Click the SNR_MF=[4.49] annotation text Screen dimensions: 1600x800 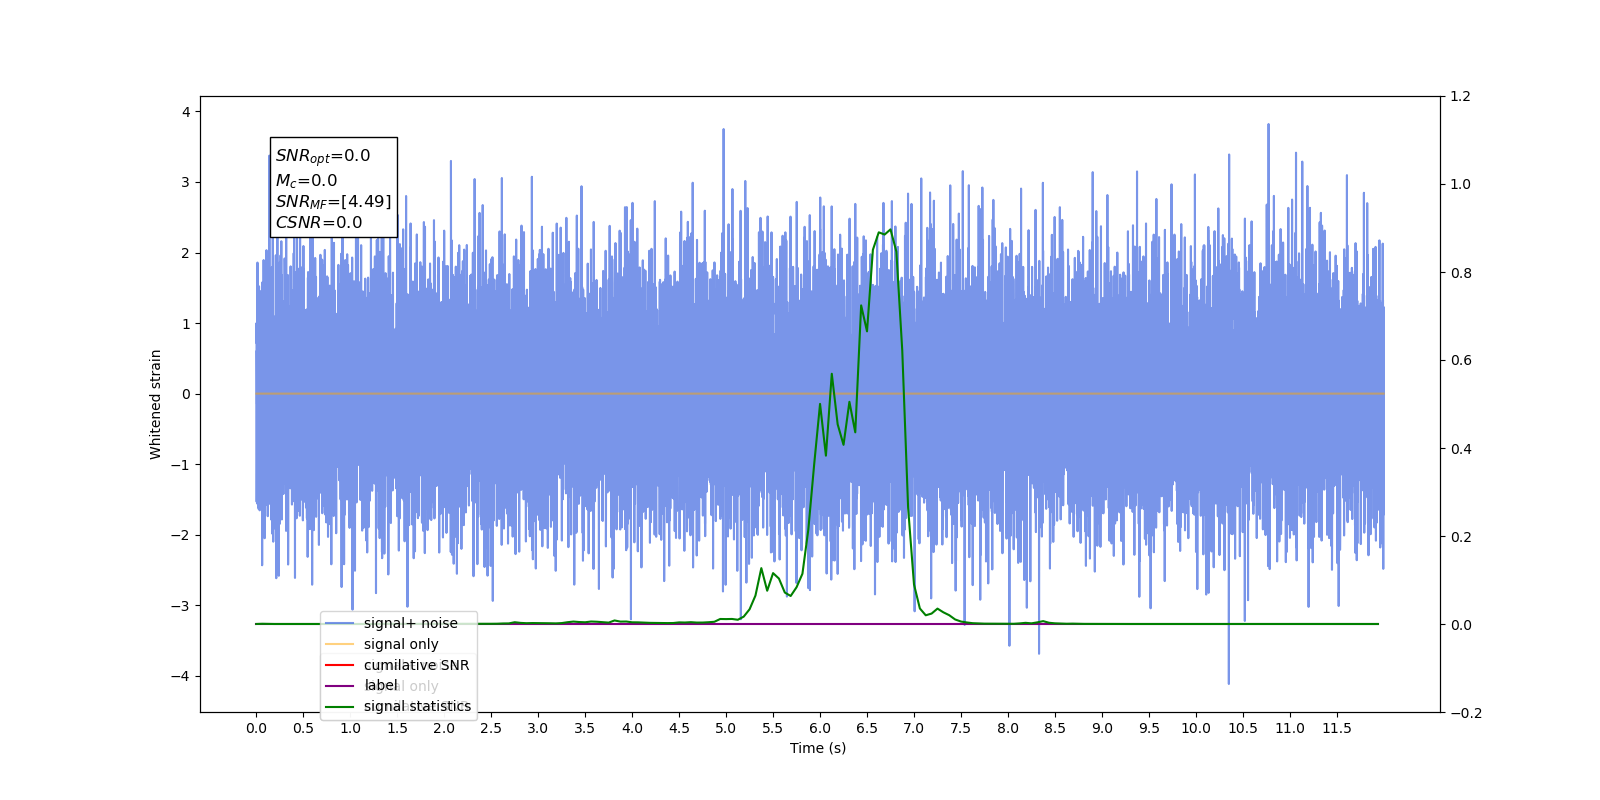pyautogui.click(x=334, y=202)
